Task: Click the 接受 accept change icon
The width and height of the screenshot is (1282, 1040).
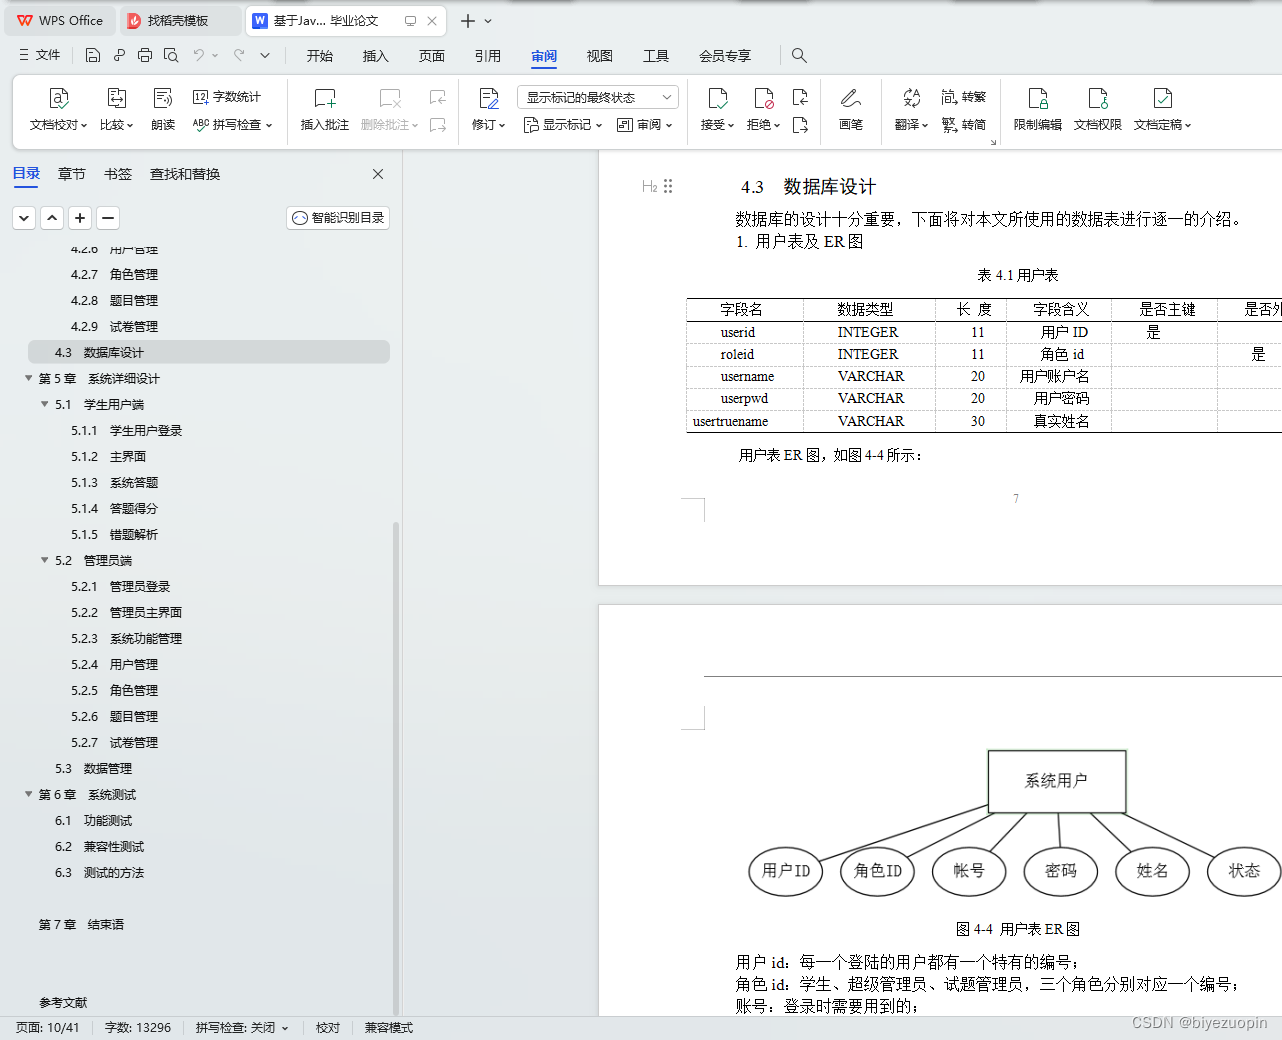Action: point(718,98)
